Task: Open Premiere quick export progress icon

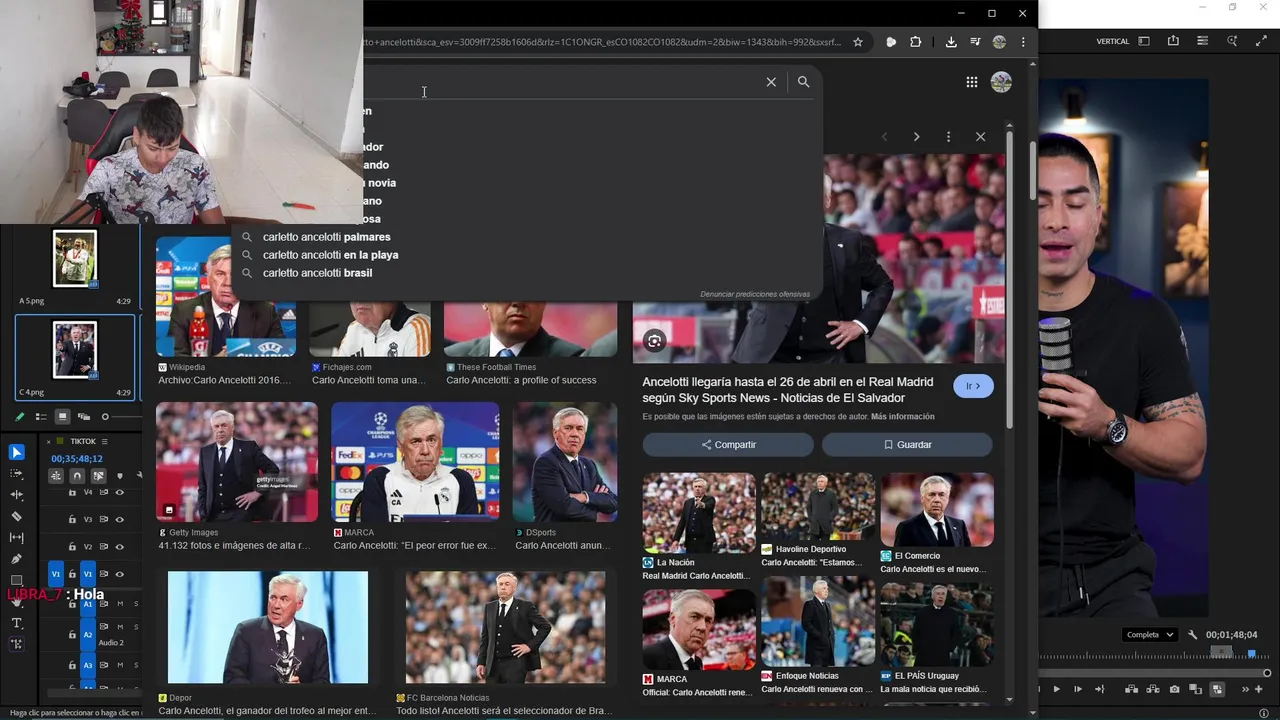Action: (x=1202, y=41)
